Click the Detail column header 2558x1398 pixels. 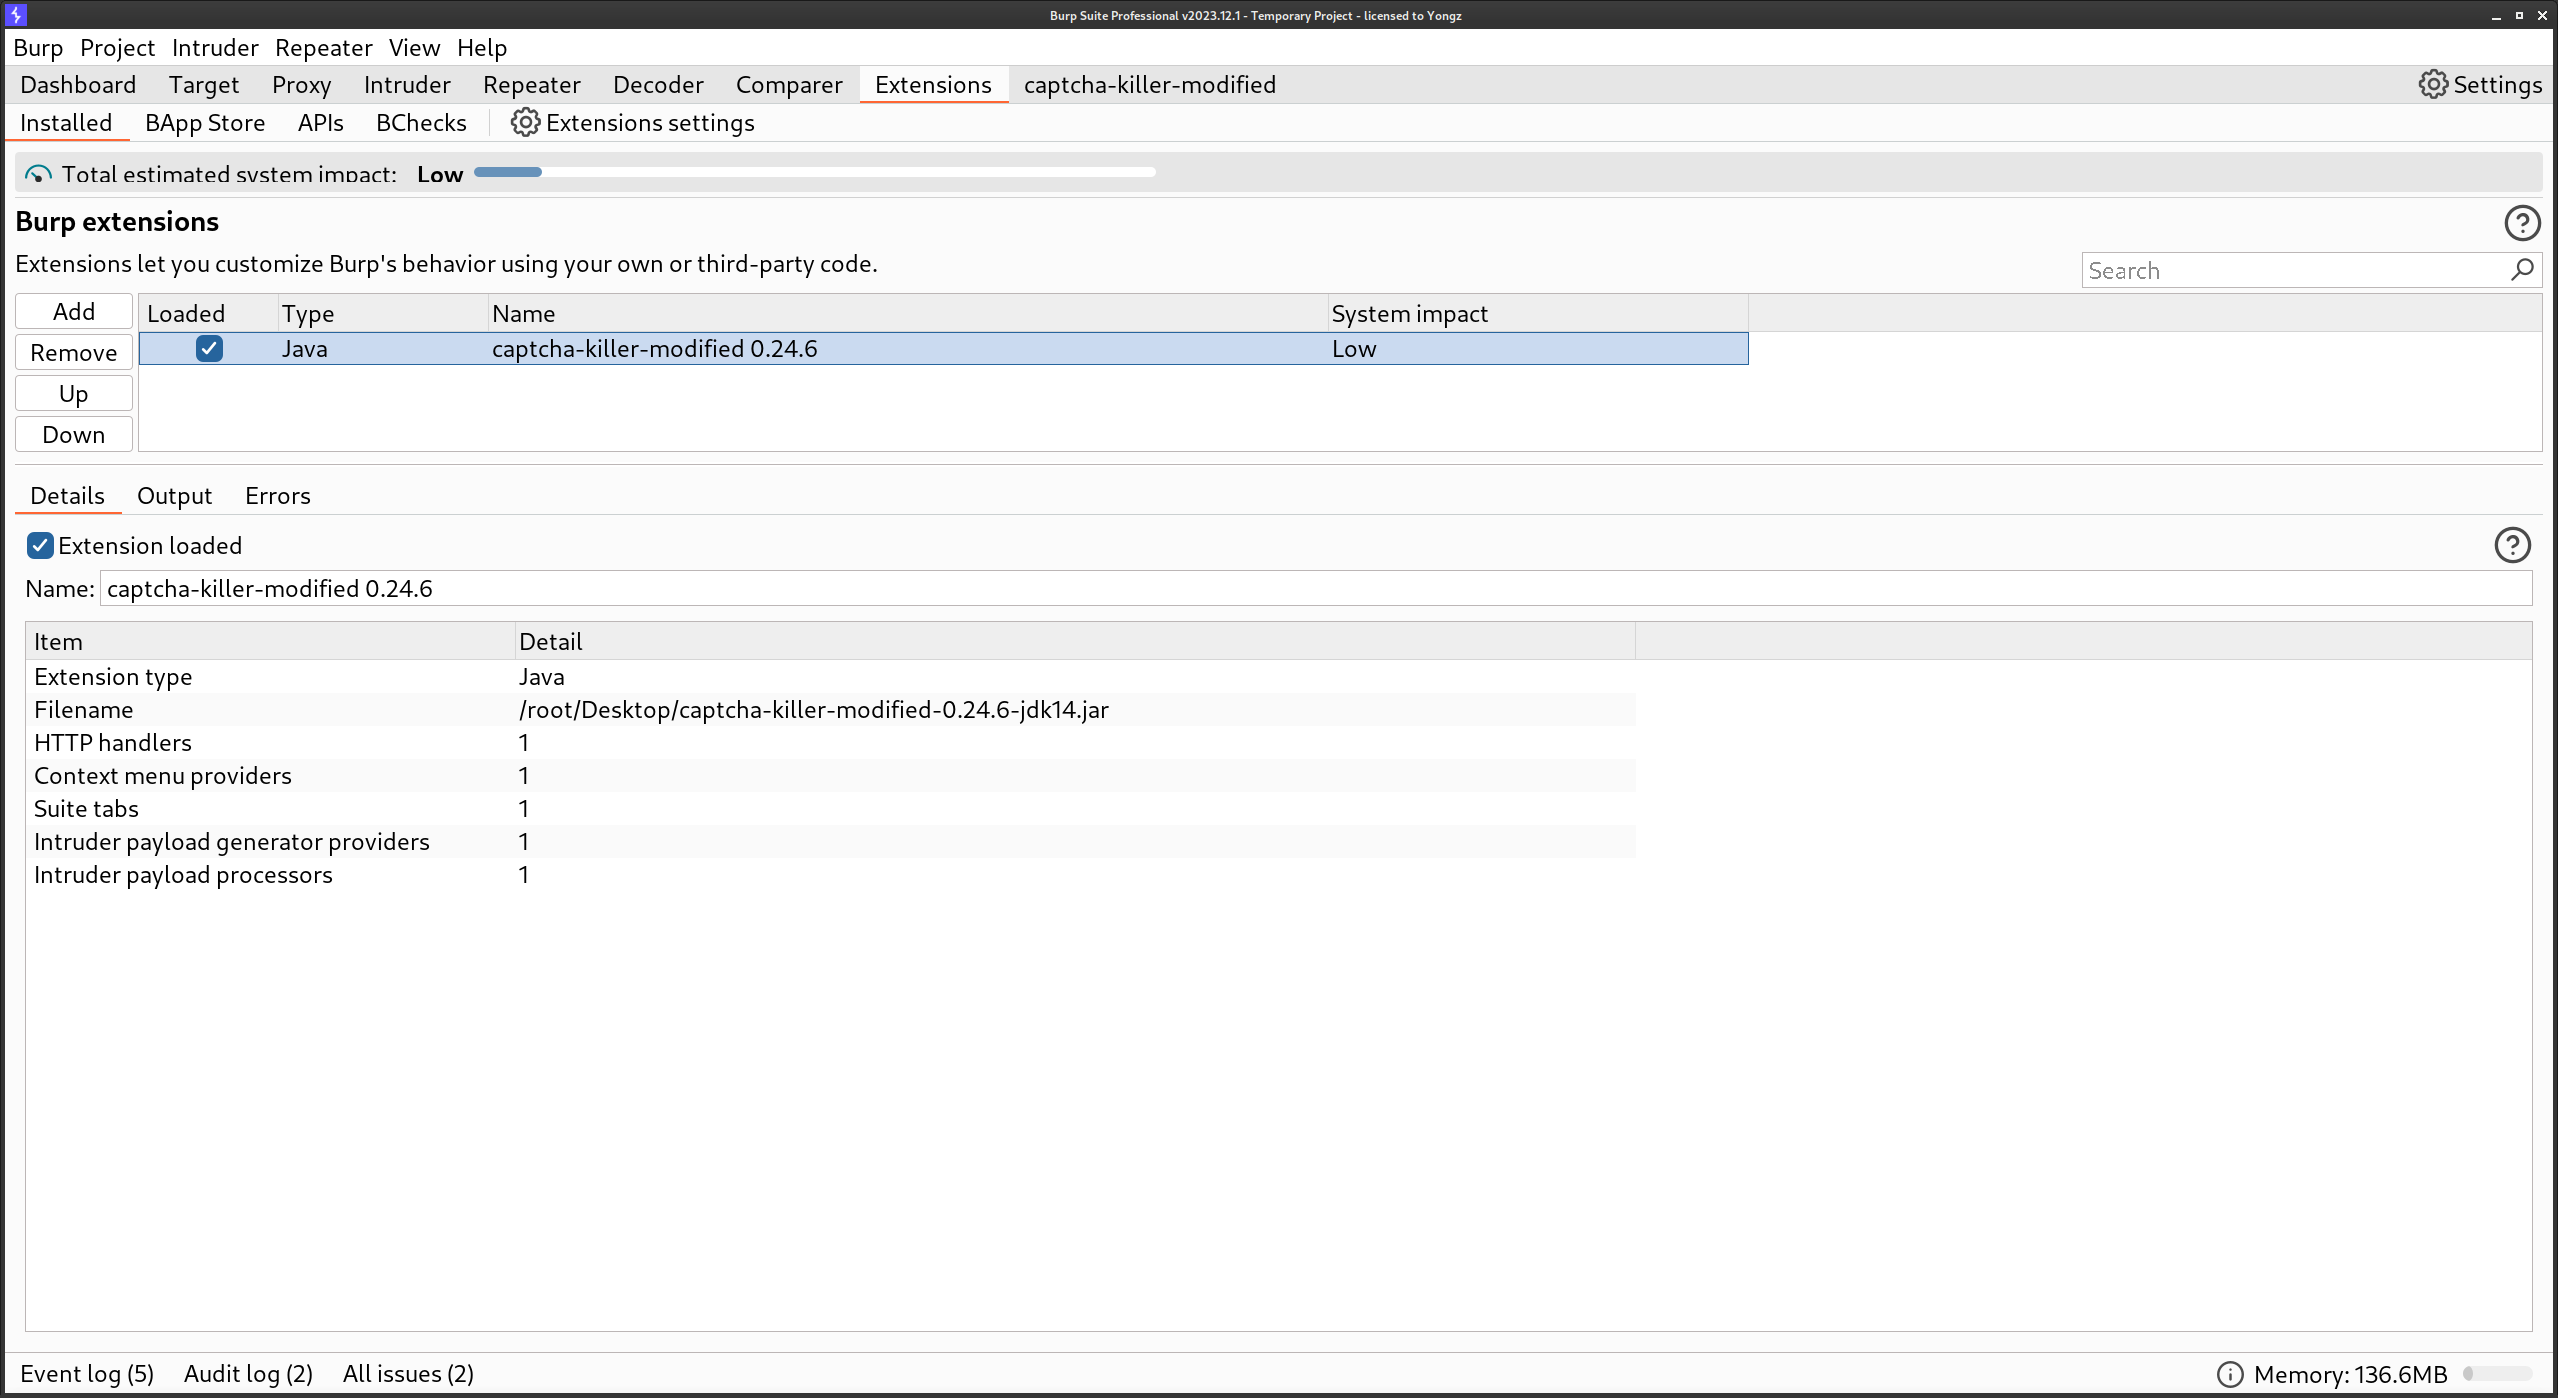1075,641
